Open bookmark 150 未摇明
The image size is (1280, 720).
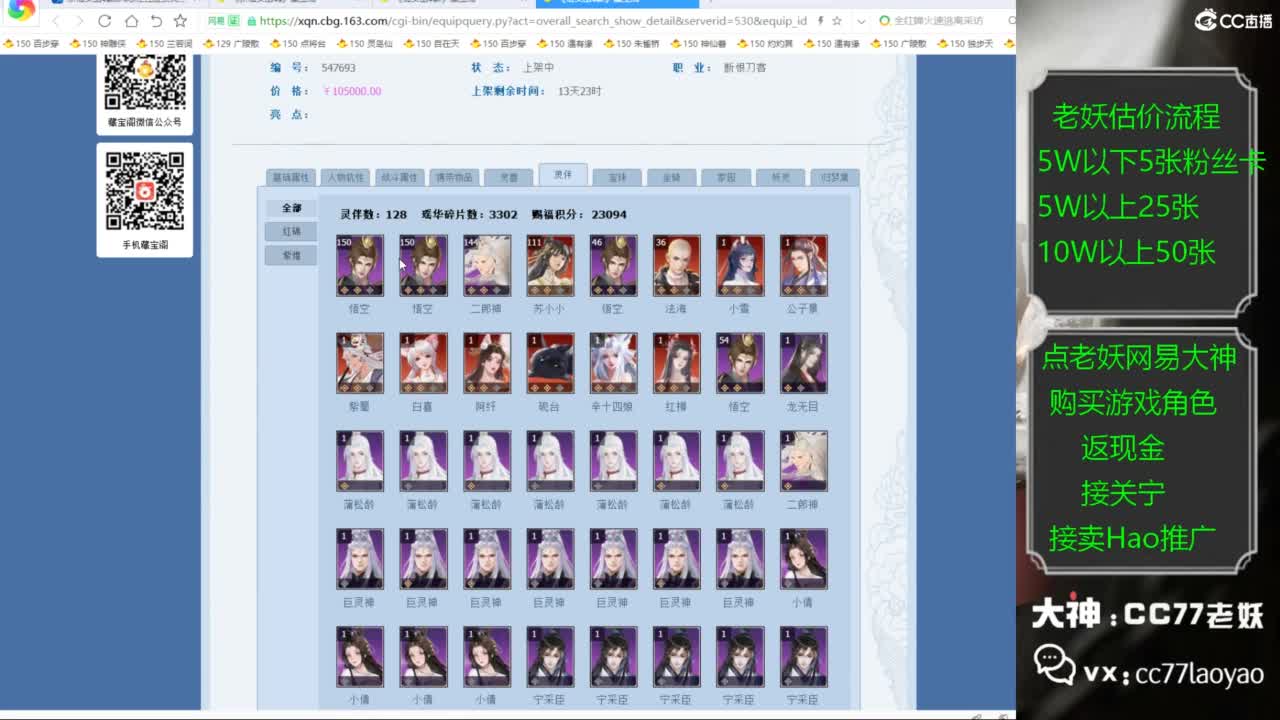631,44
